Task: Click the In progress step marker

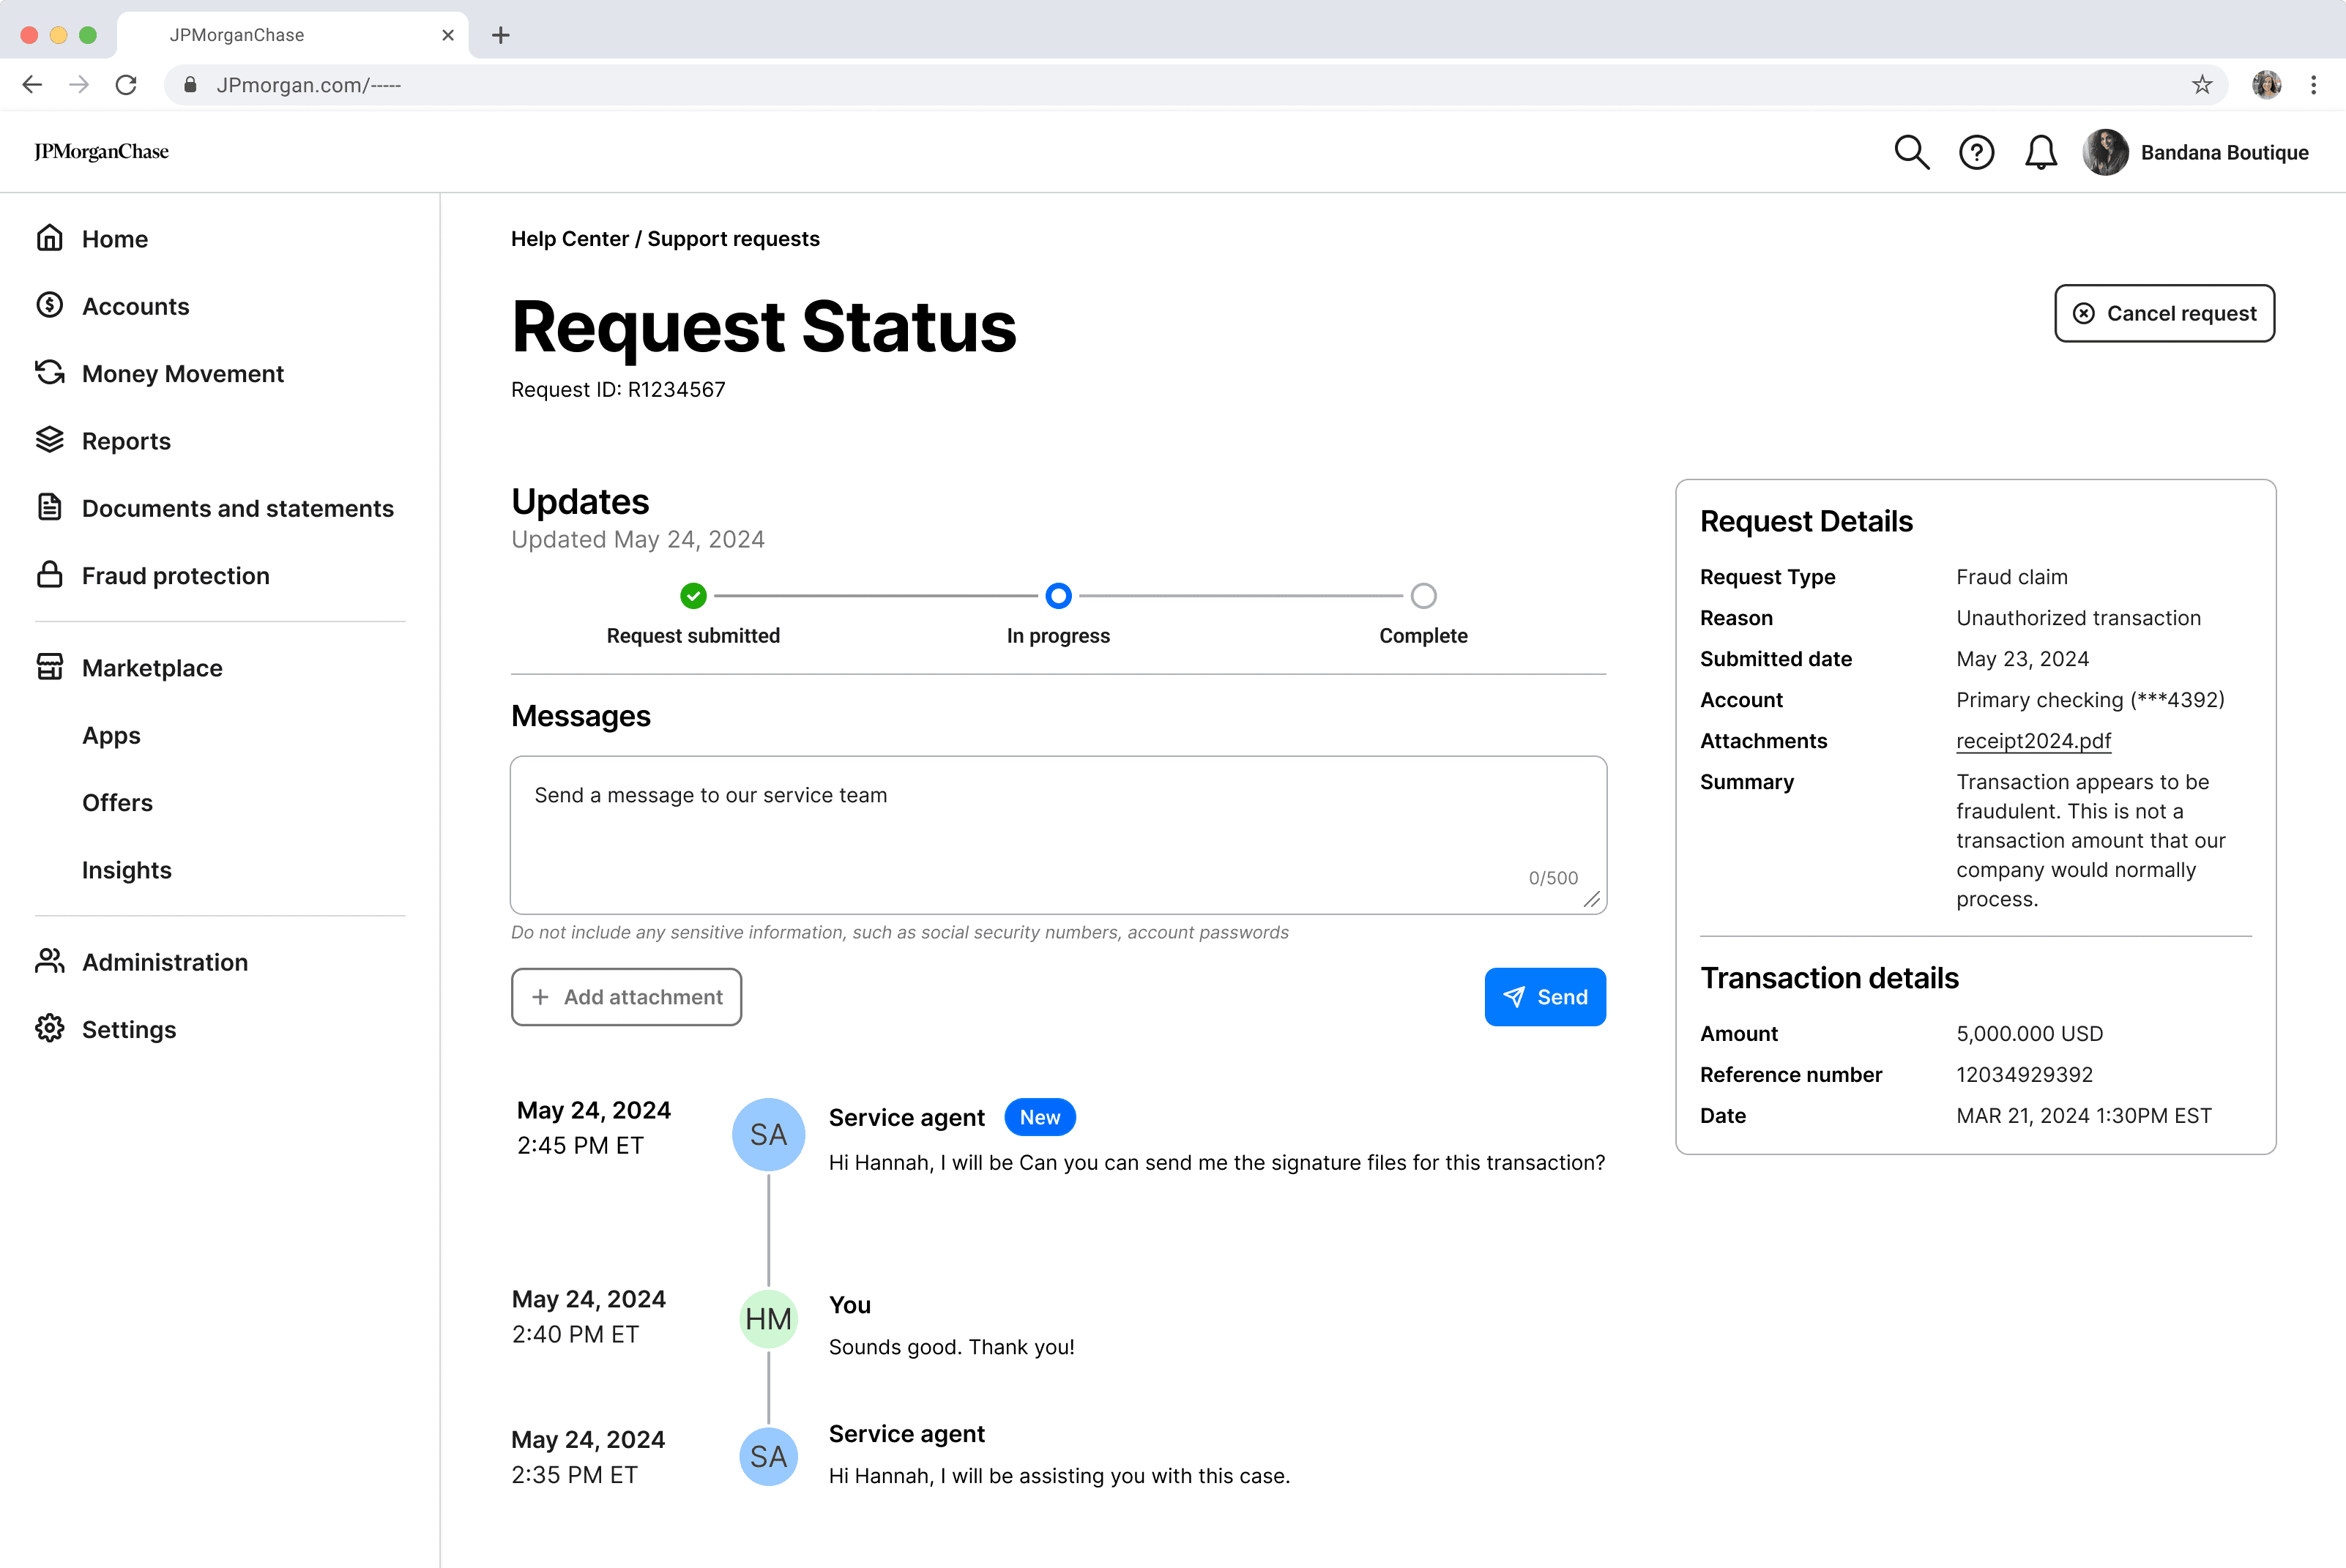Action: 1058,596
